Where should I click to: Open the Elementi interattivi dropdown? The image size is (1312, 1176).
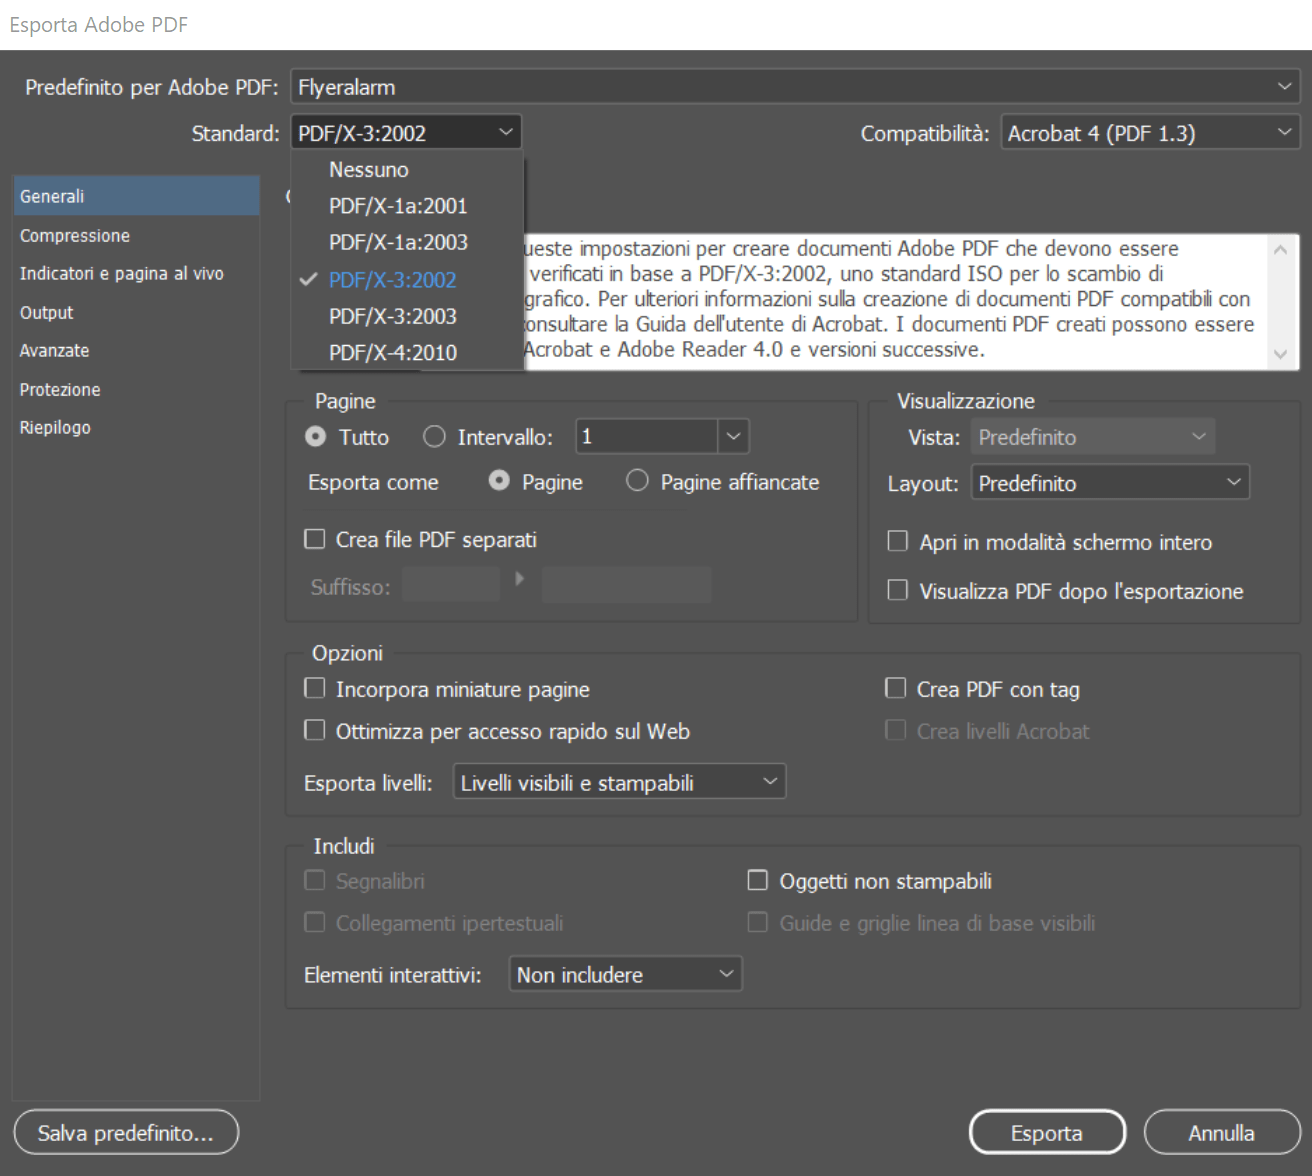click(x=625, y=974)
